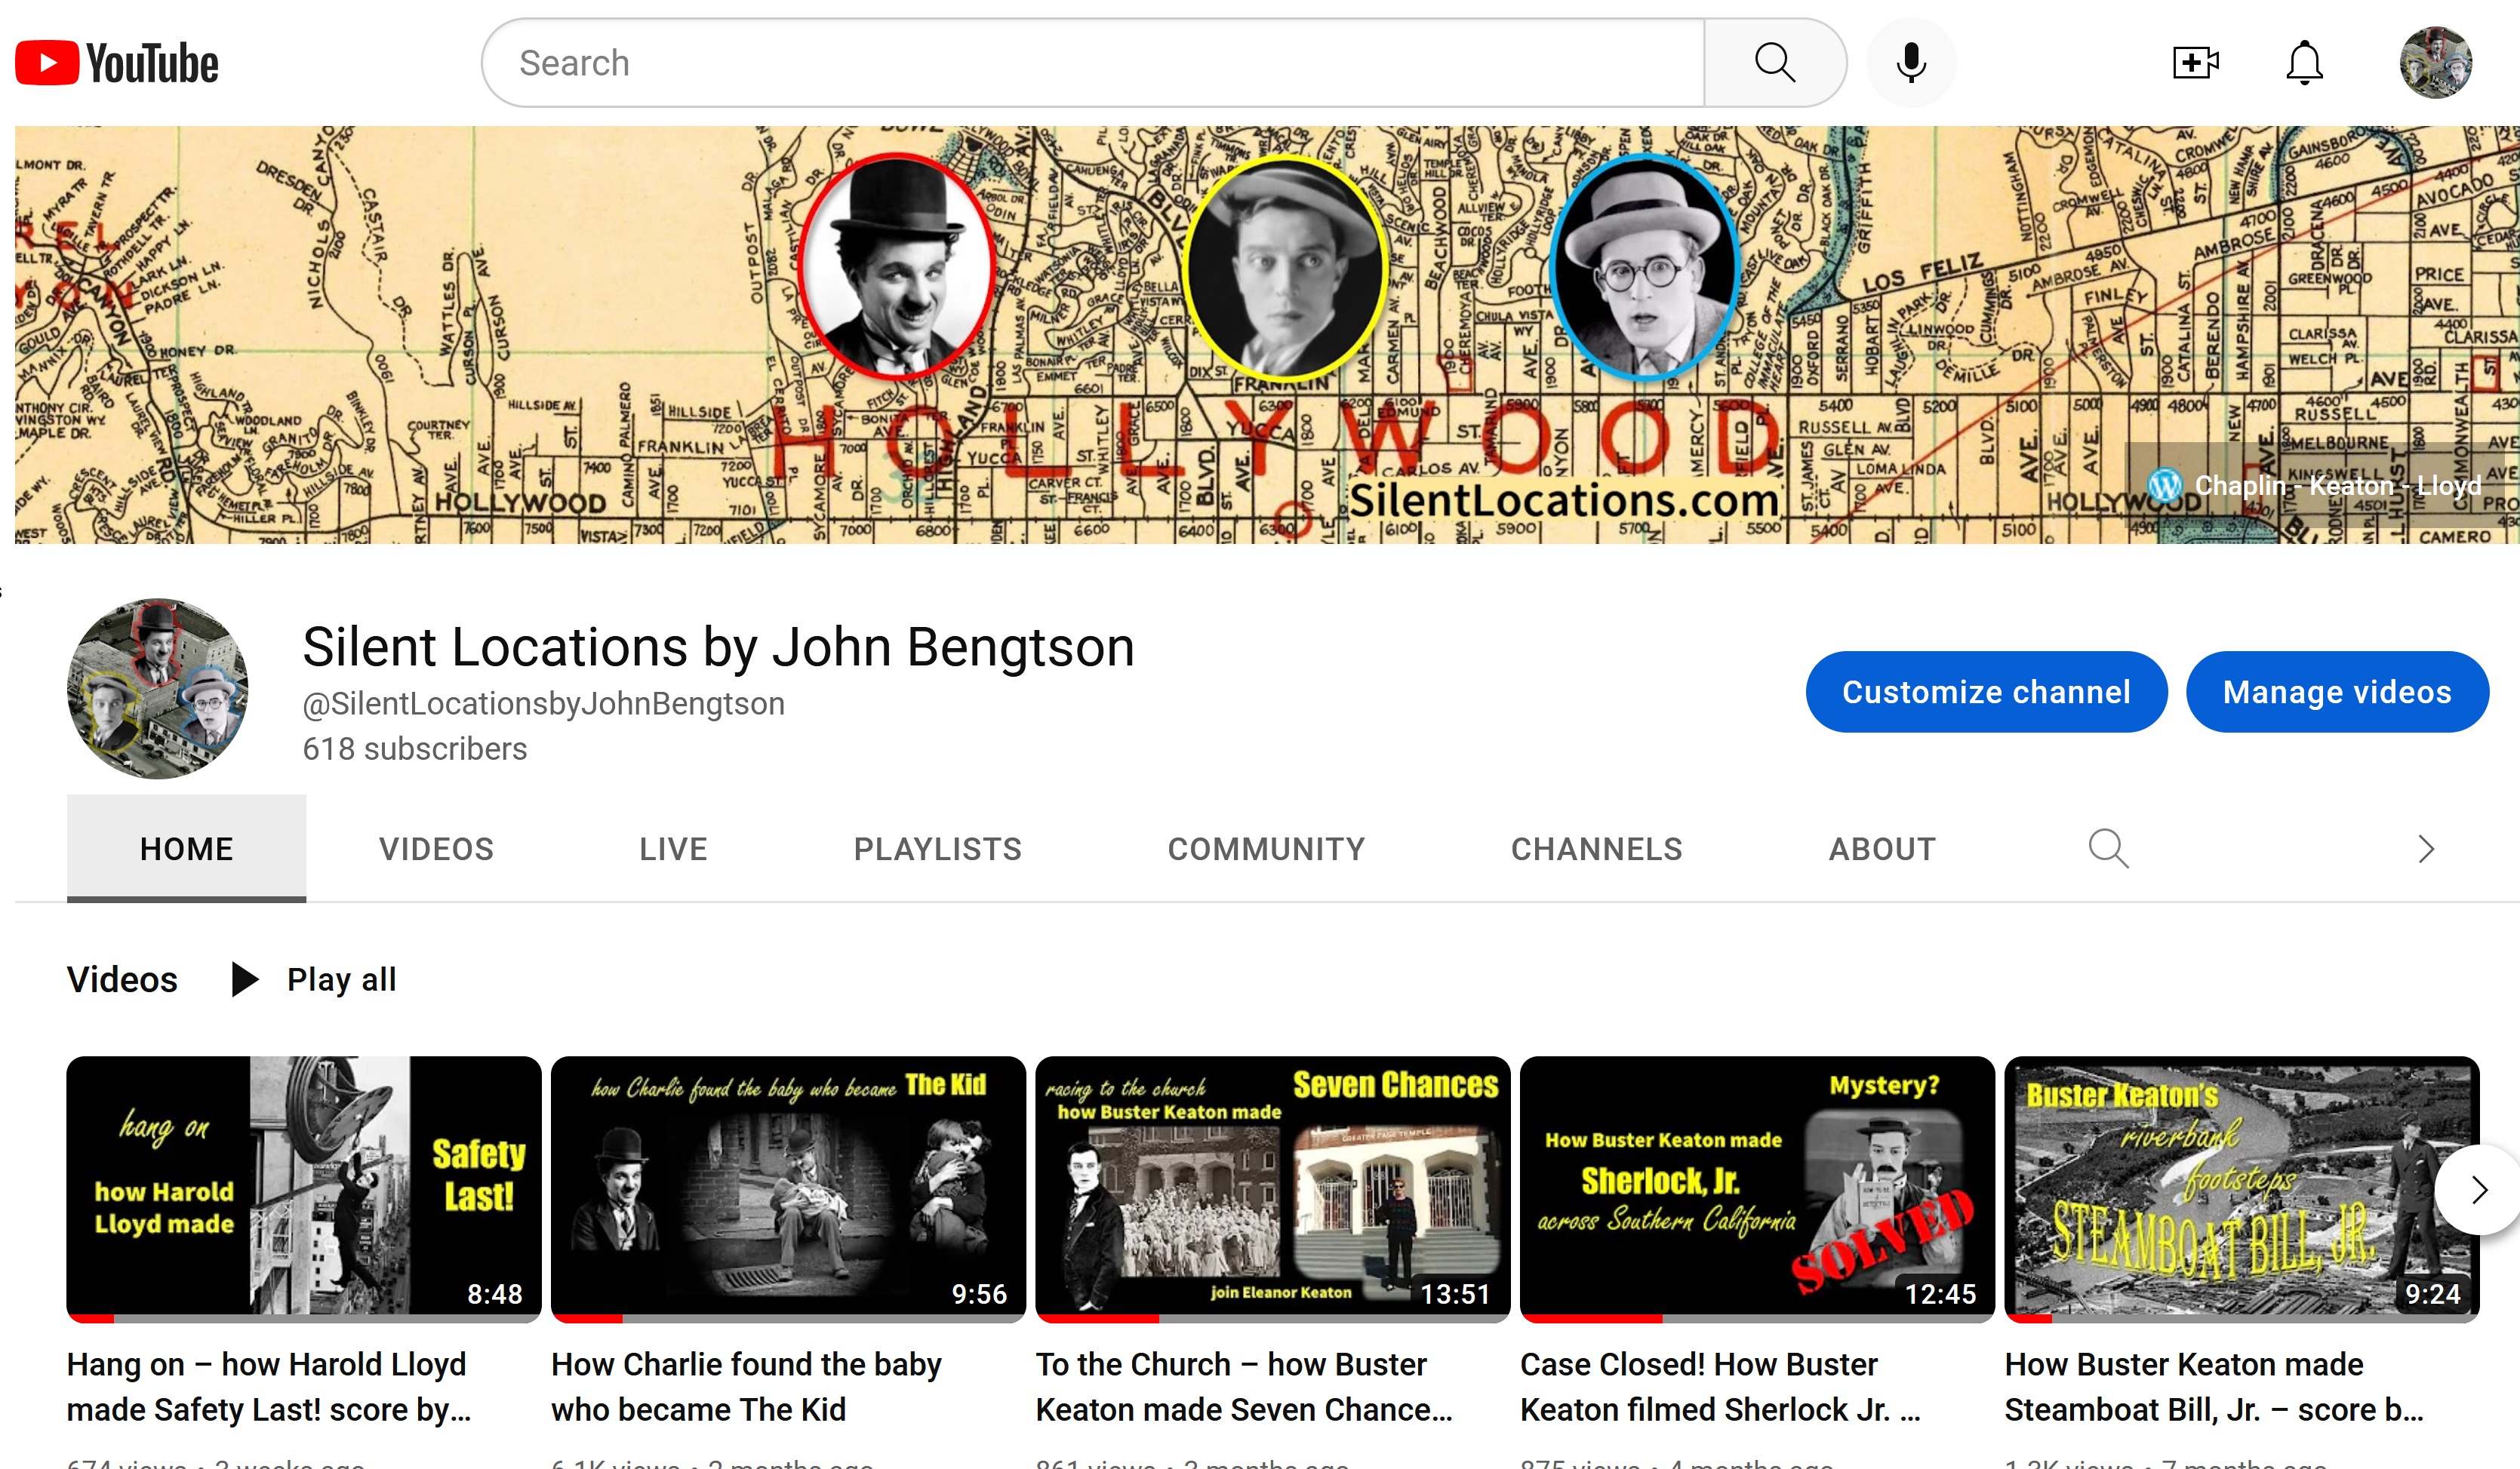
Task: Click the Manage videos button
Action: point(2336,692)
